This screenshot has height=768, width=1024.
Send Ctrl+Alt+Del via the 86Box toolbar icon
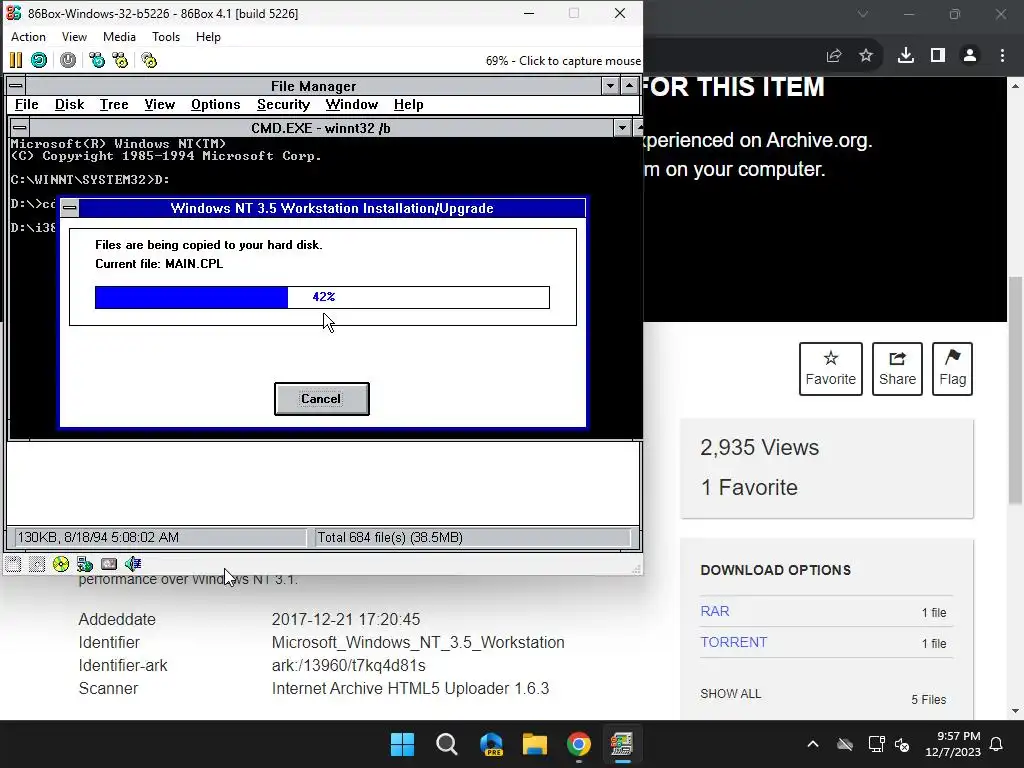97,61
